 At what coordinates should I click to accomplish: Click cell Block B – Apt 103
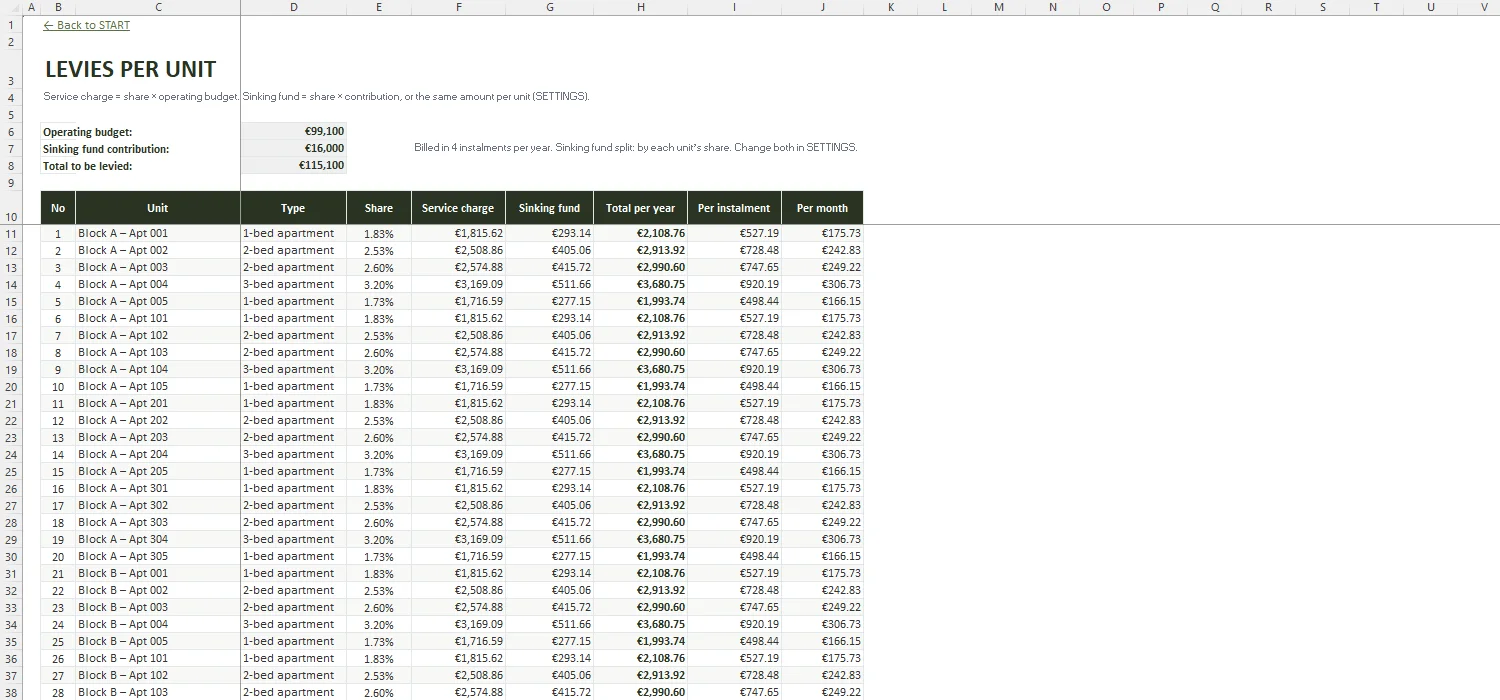tap(158, 692)
